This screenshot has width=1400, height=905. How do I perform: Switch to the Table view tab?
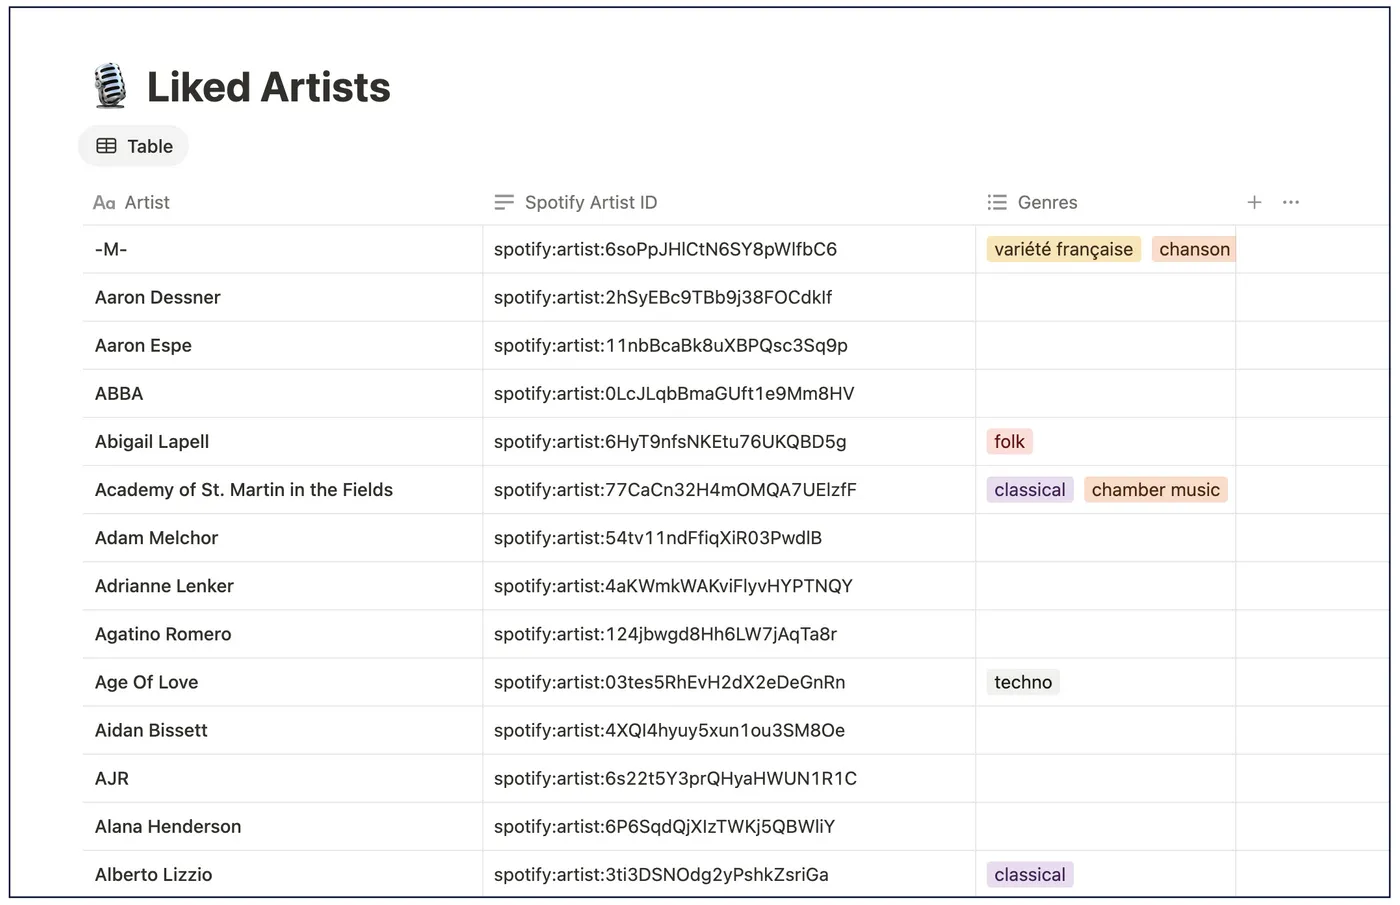(x=134, y=146)
